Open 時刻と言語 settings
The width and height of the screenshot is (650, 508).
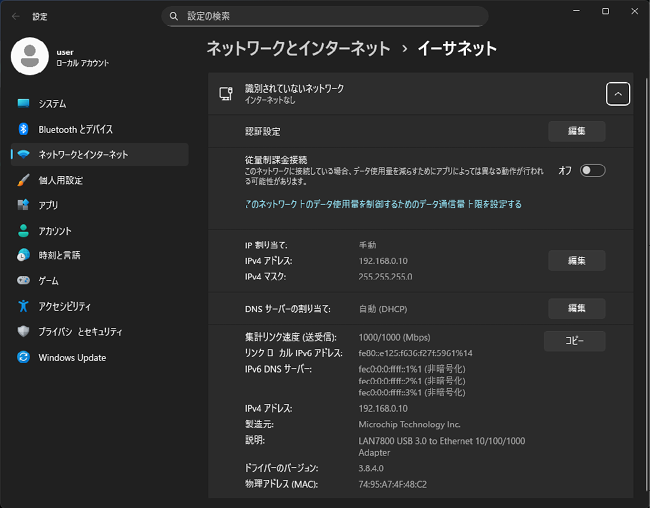(99, 255)
